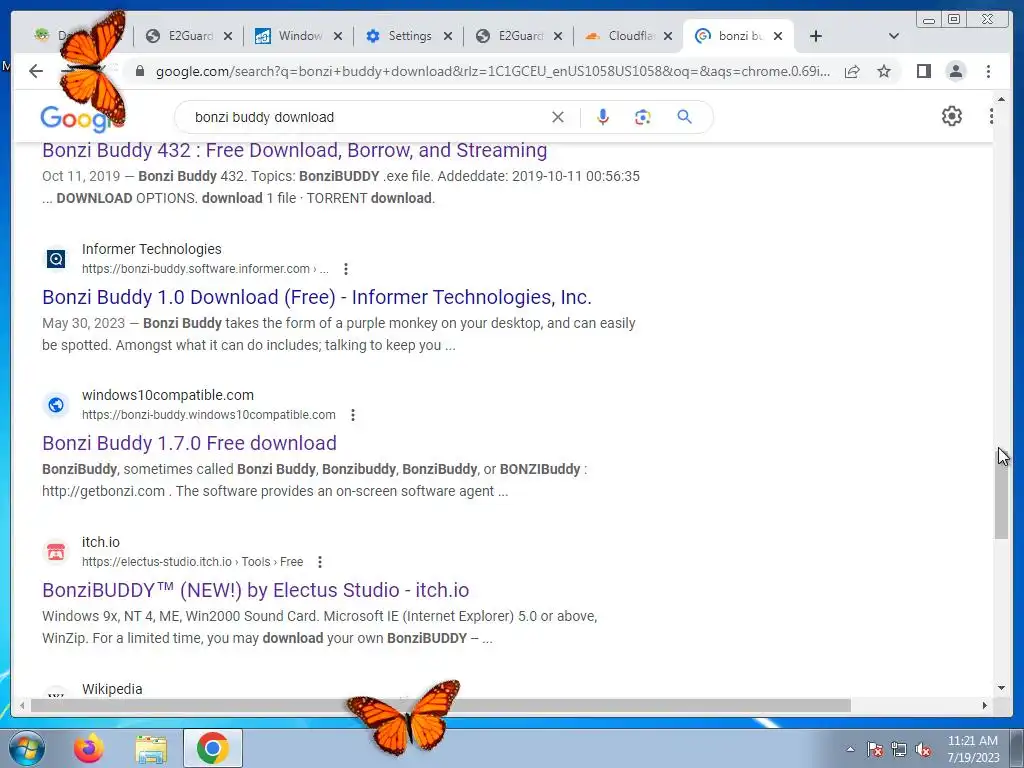The image size is (1024, 768).
Task: Click the horizontal scrollbar left arrow
Action: click(x=22, y=705)
